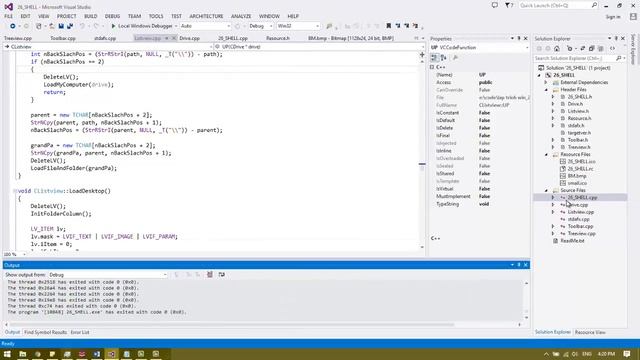Screen dimensions: 640x360
Task: Open the Auto debug target dropdown
Action: point(205,26)
